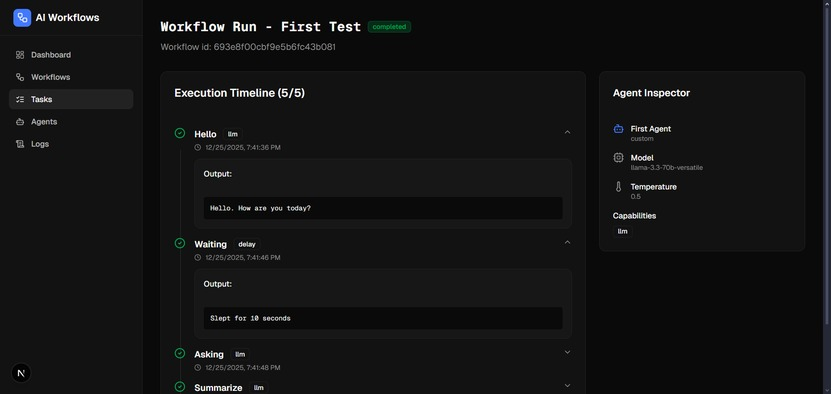Viewport: 831px width, 394px height.
Task: Click the 'Output:' label in Hello step
Action: (218, 174)
